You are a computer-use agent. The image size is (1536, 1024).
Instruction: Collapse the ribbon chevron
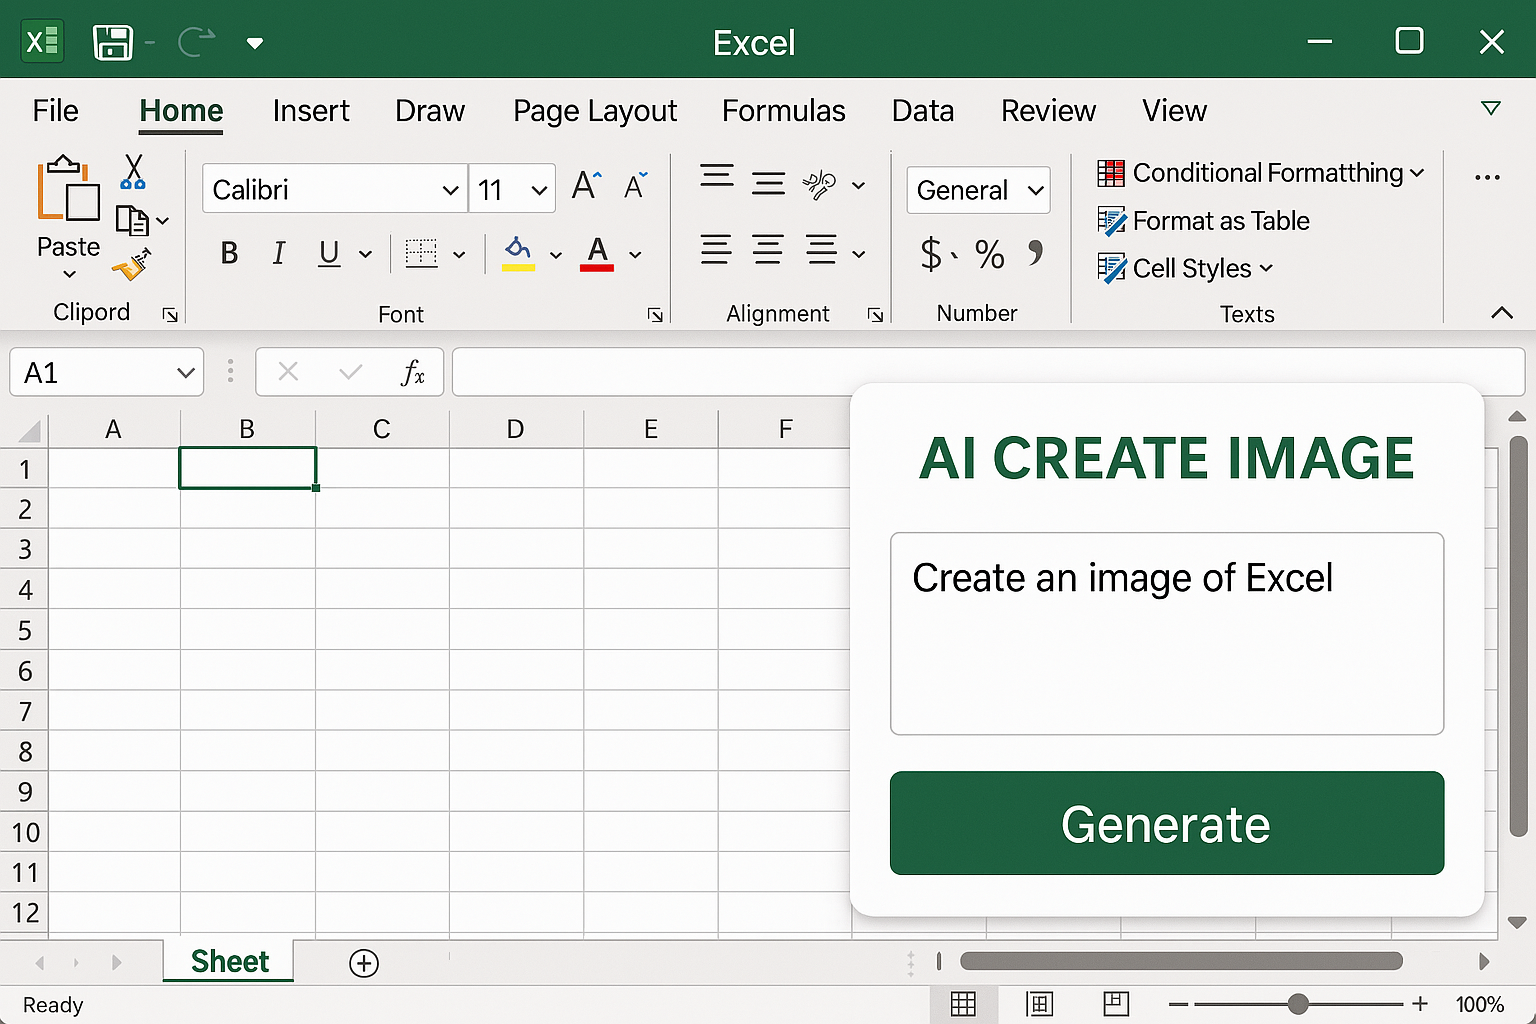tap(1501, 313)
